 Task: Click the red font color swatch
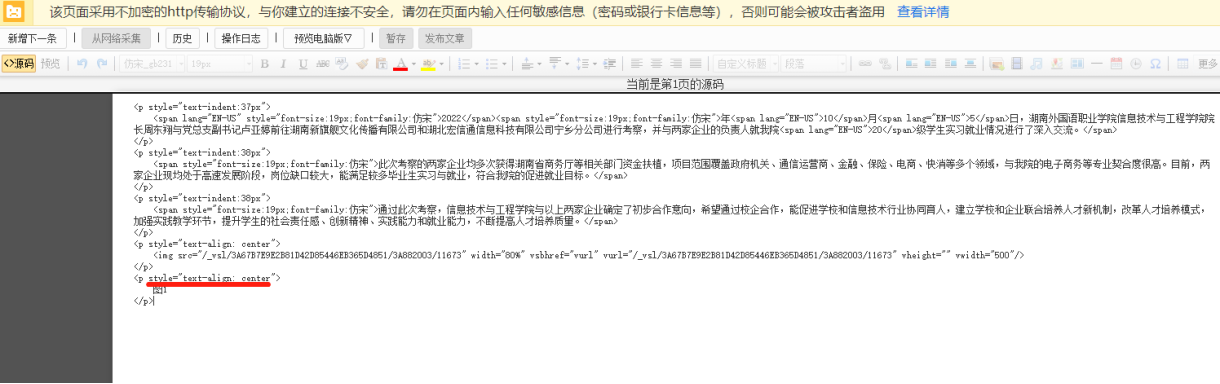(x=400, y=64)
